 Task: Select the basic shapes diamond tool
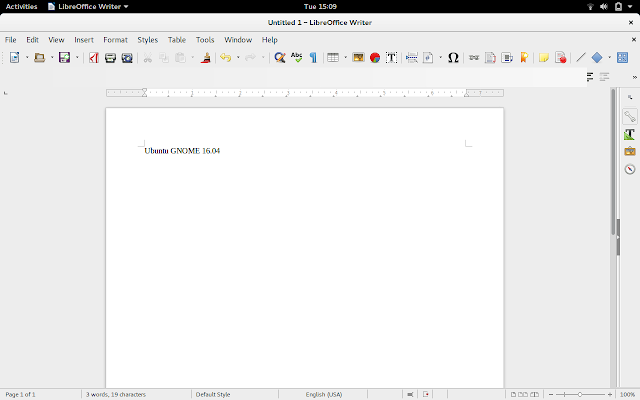[x=597, y=58]
